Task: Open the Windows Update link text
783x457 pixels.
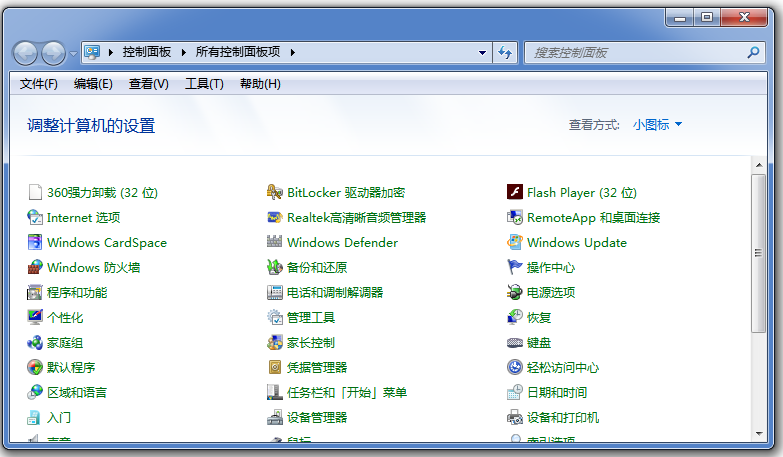Action: [577, 243]
